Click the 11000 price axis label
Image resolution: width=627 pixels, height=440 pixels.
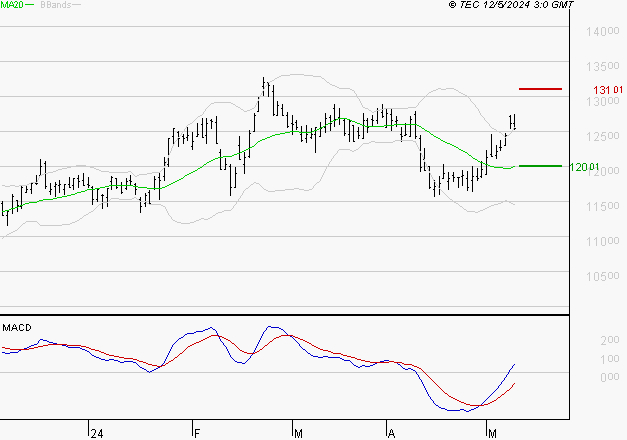603,241
